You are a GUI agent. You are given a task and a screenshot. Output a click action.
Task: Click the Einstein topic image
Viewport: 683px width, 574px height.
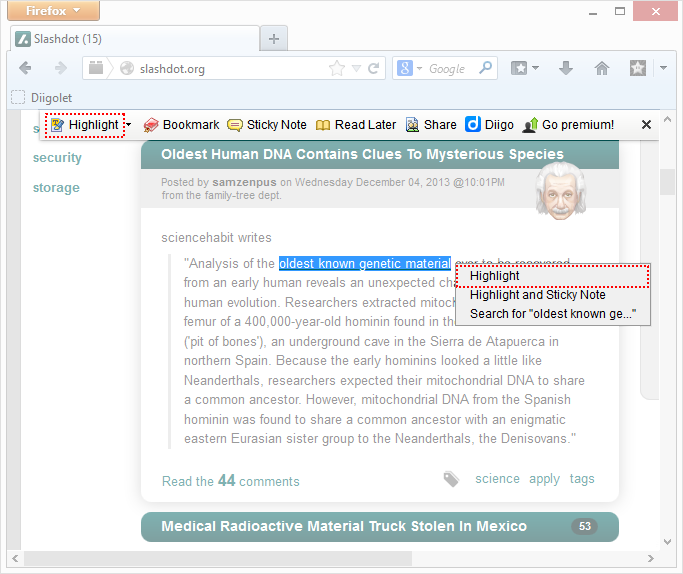561,191
